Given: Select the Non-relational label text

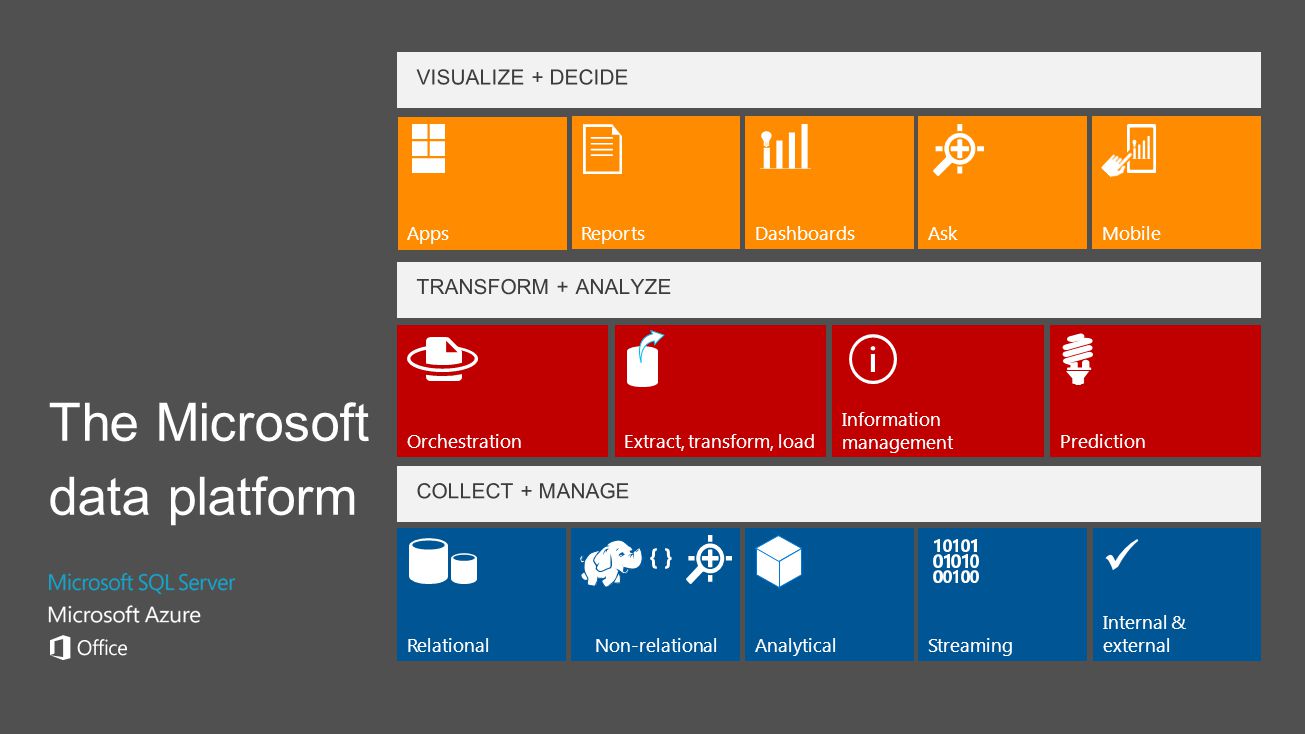Looking at the screenshot, I should pos(656,646).
